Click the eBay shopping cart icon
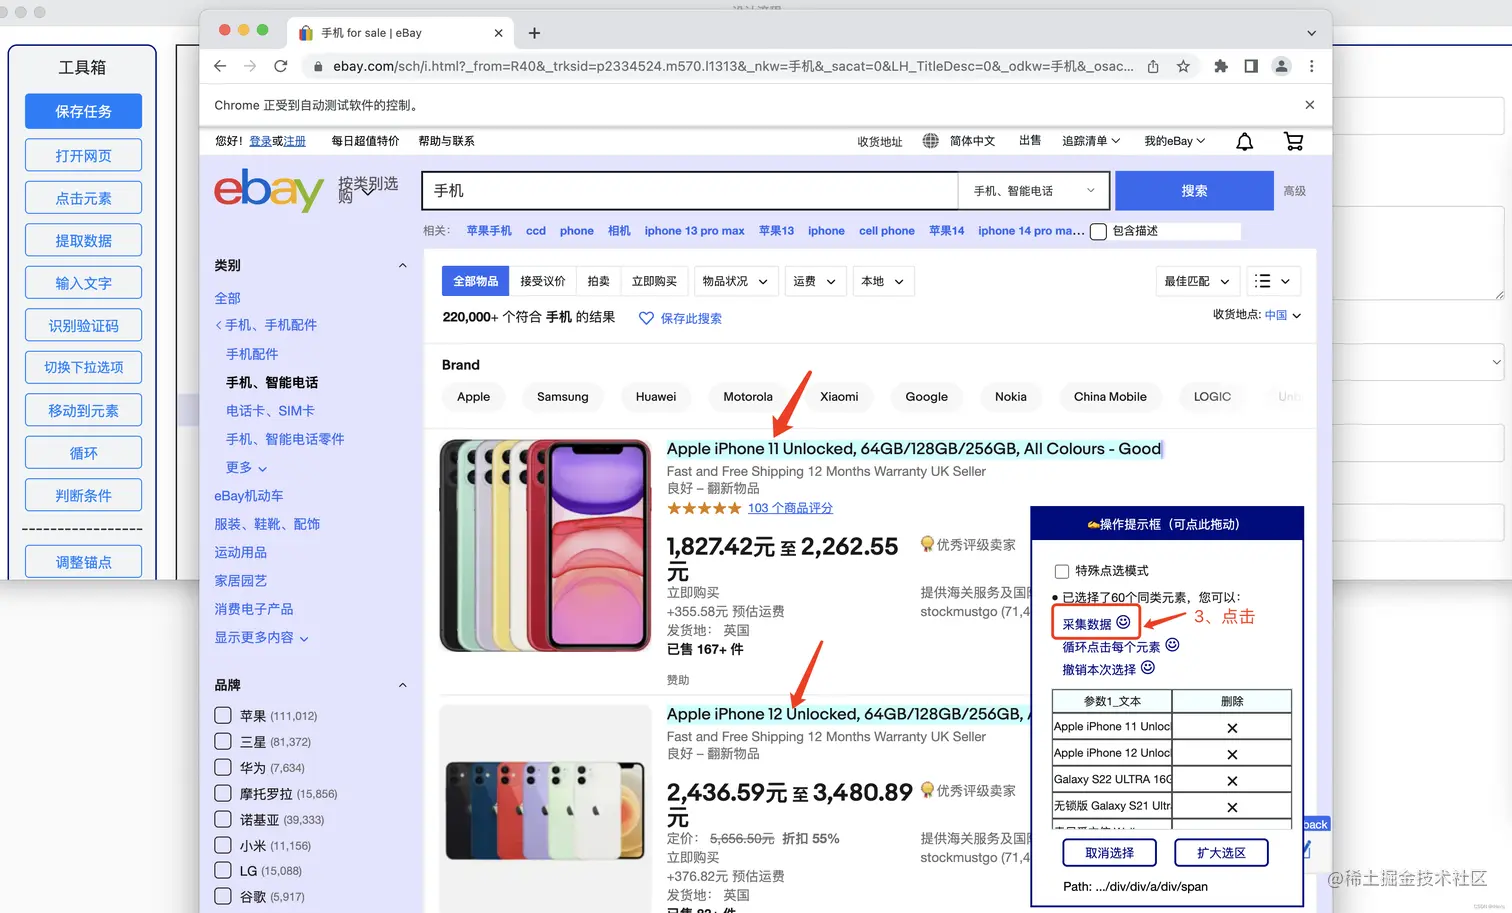 [1293, 141]
